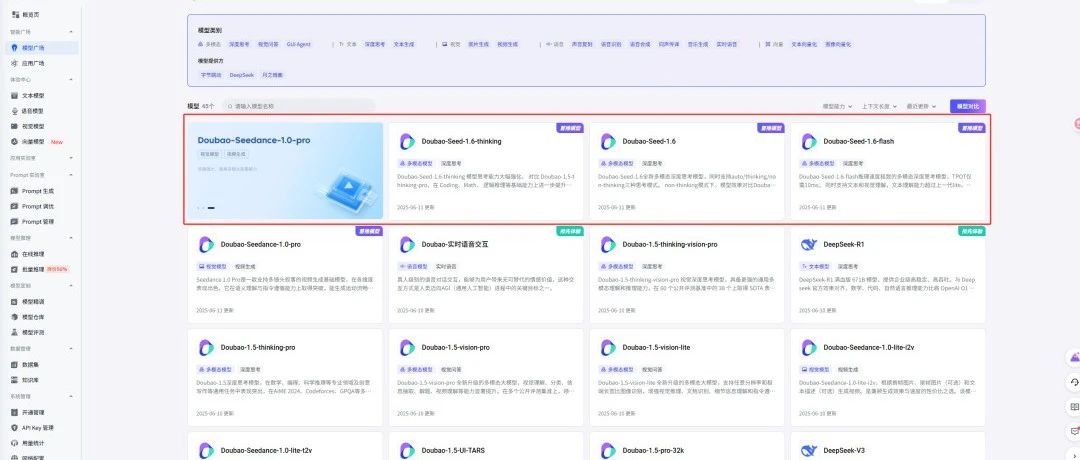Collapse the 数据管理 sidebar section

[72, 348]
